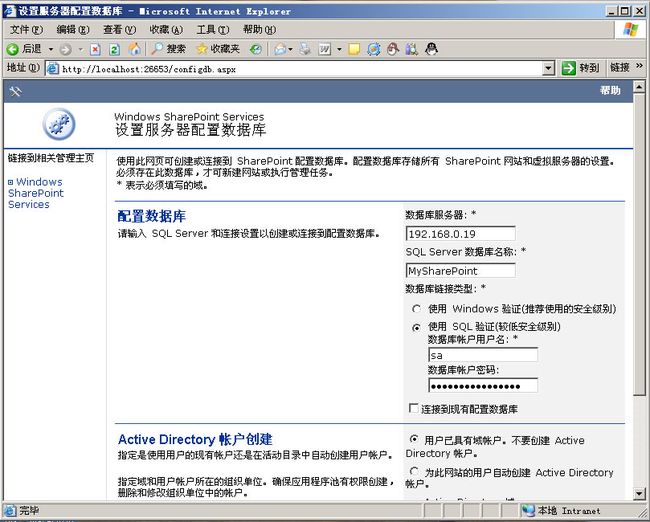650x522 pixels.
Task: Click the vertical scrollbar down arrow
Action: (x=639, y=493)
